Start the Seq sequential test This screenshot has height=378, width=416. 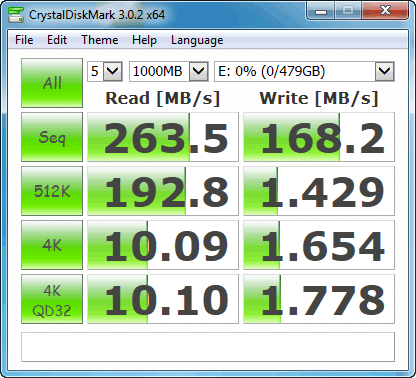pyautogui.click(x=52, y=137)
